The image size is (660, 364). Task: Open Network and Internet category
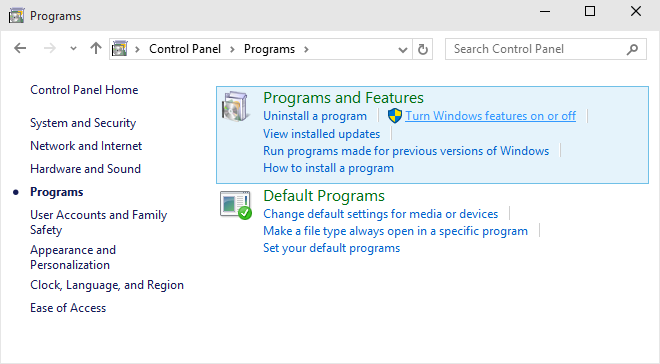(86, 146)
